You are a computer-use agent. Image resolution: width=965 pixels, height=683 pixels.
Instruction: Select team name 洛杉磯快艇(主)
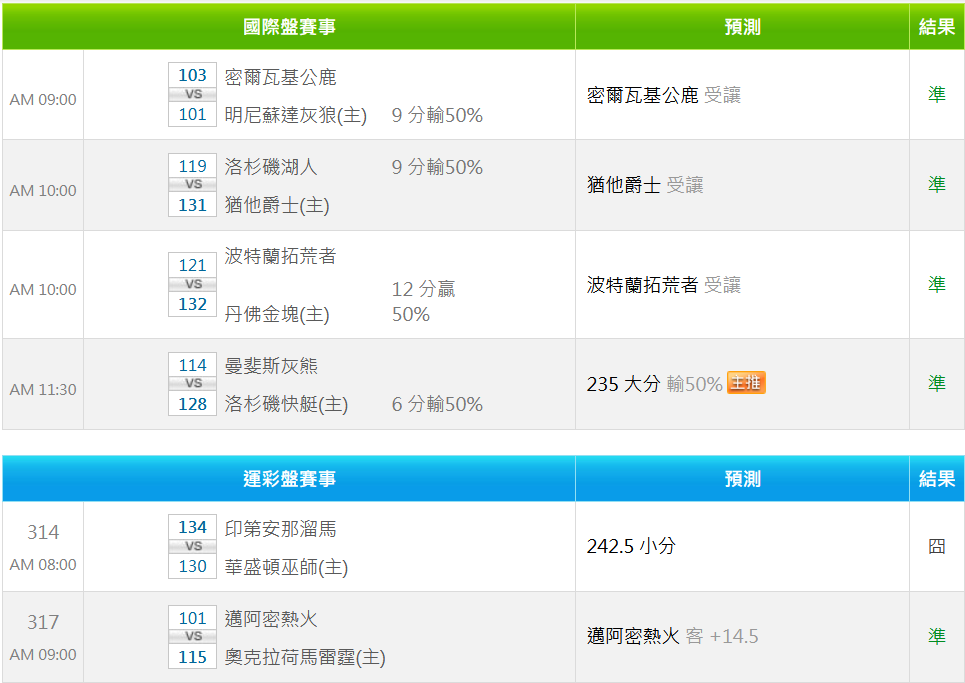286,404
